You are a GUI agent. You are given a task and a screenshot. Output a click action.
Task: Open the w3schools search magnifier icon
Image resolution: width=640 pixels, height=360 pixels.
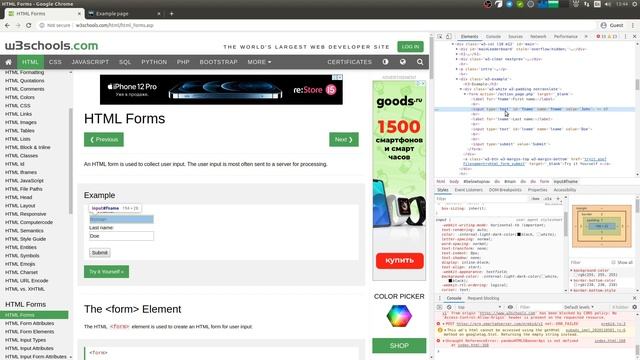pyautogui.click(x=420, y=62)
